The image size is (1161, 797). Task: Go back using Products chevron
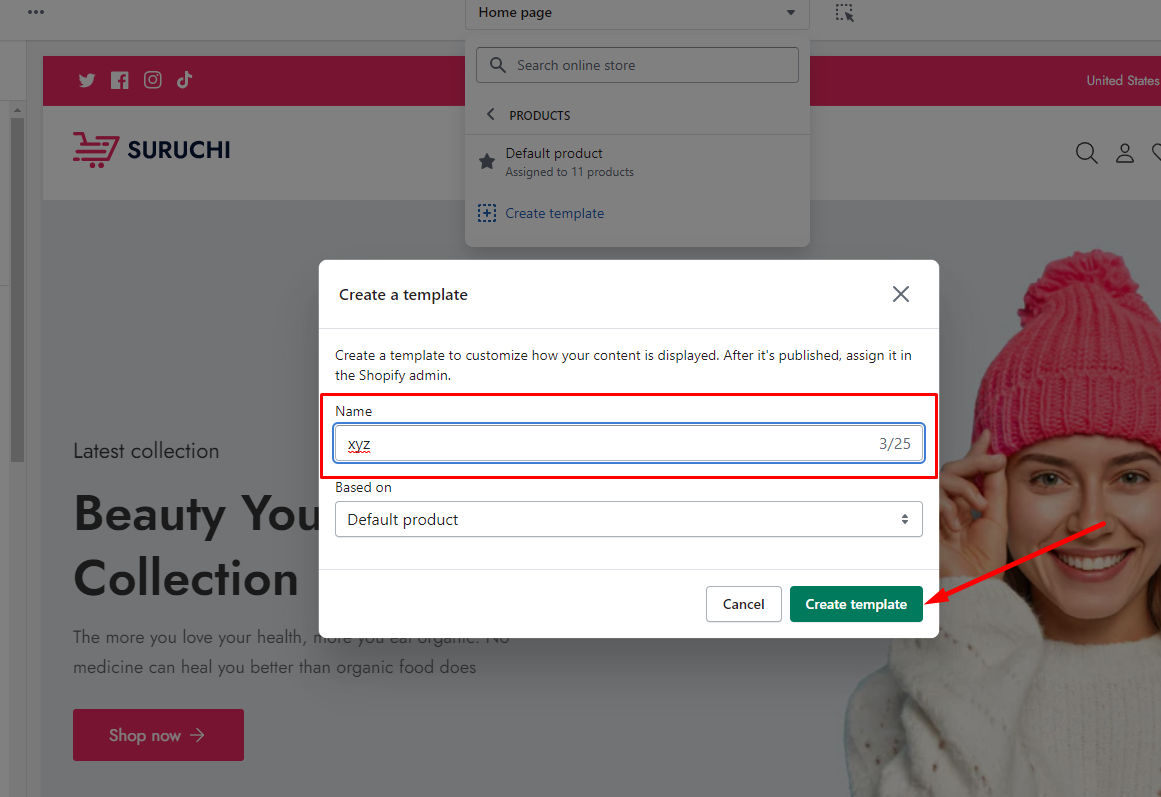coord(490,114)
